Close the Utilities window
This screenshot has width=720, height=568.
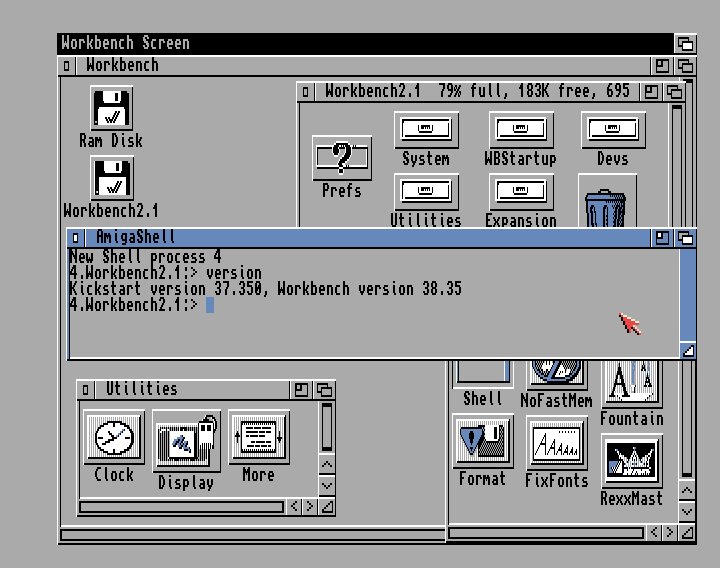click(85, 390)
